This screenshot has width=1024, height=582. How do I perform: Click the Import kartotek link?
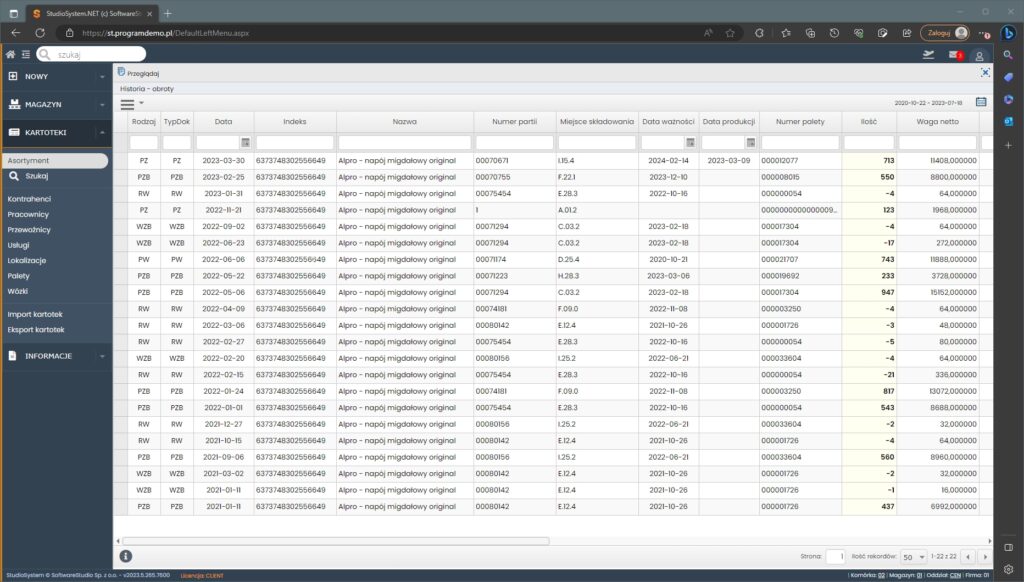point(36,314)
